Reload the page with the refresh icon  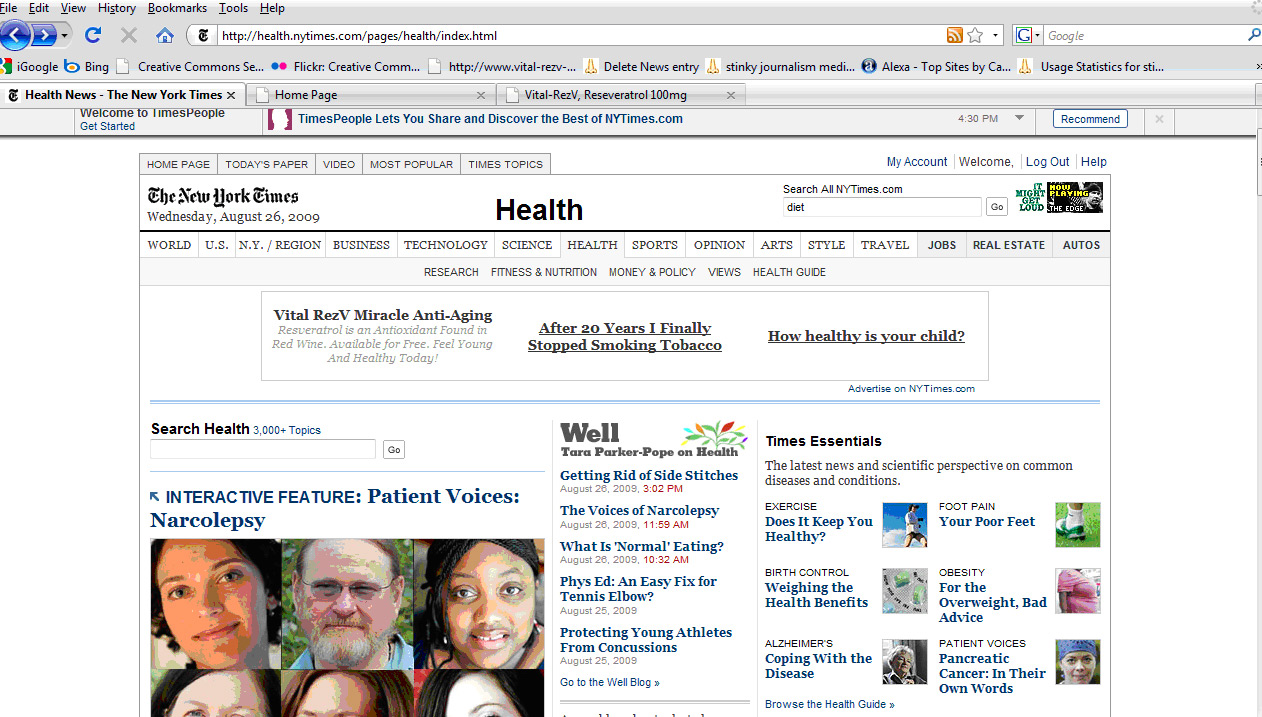pyautogui.click(x=93, y=36)
